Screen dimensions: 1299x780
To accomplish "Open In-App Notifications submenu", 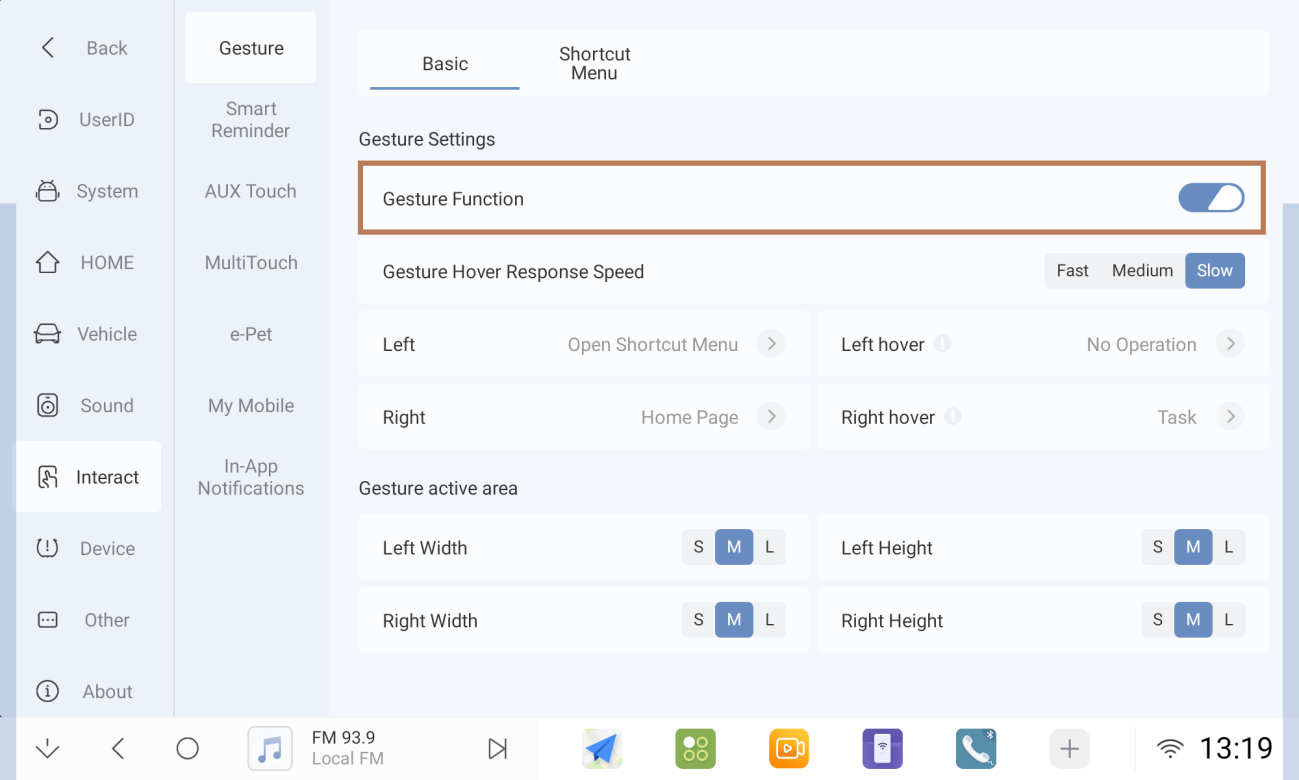I will [x=251, y=477].
